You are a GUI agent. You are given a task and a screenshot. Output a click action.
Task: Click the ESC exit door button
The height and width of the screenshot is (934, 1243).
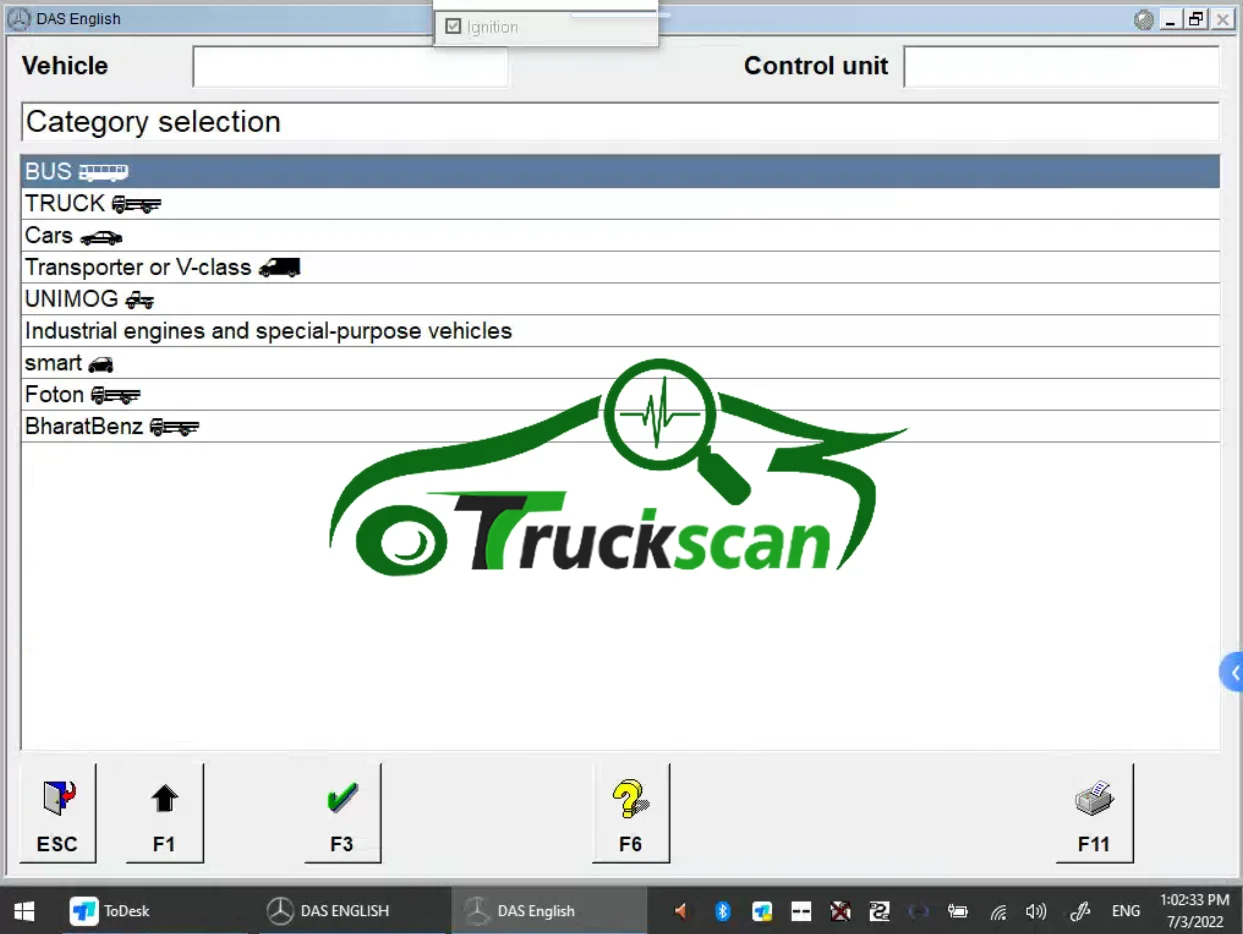(58, 813)
